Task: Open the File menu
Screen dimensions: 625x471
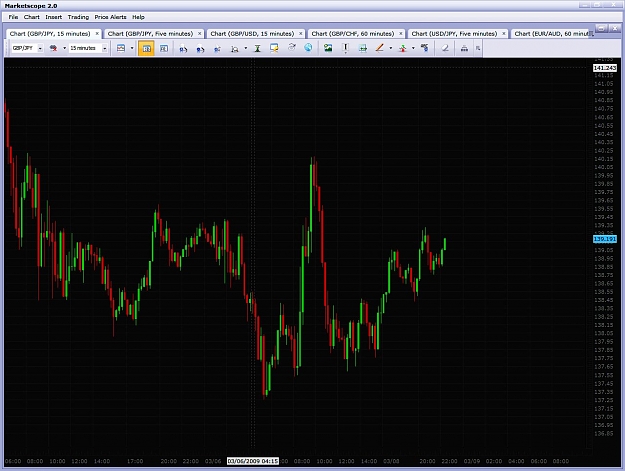Action: (13, 17)
